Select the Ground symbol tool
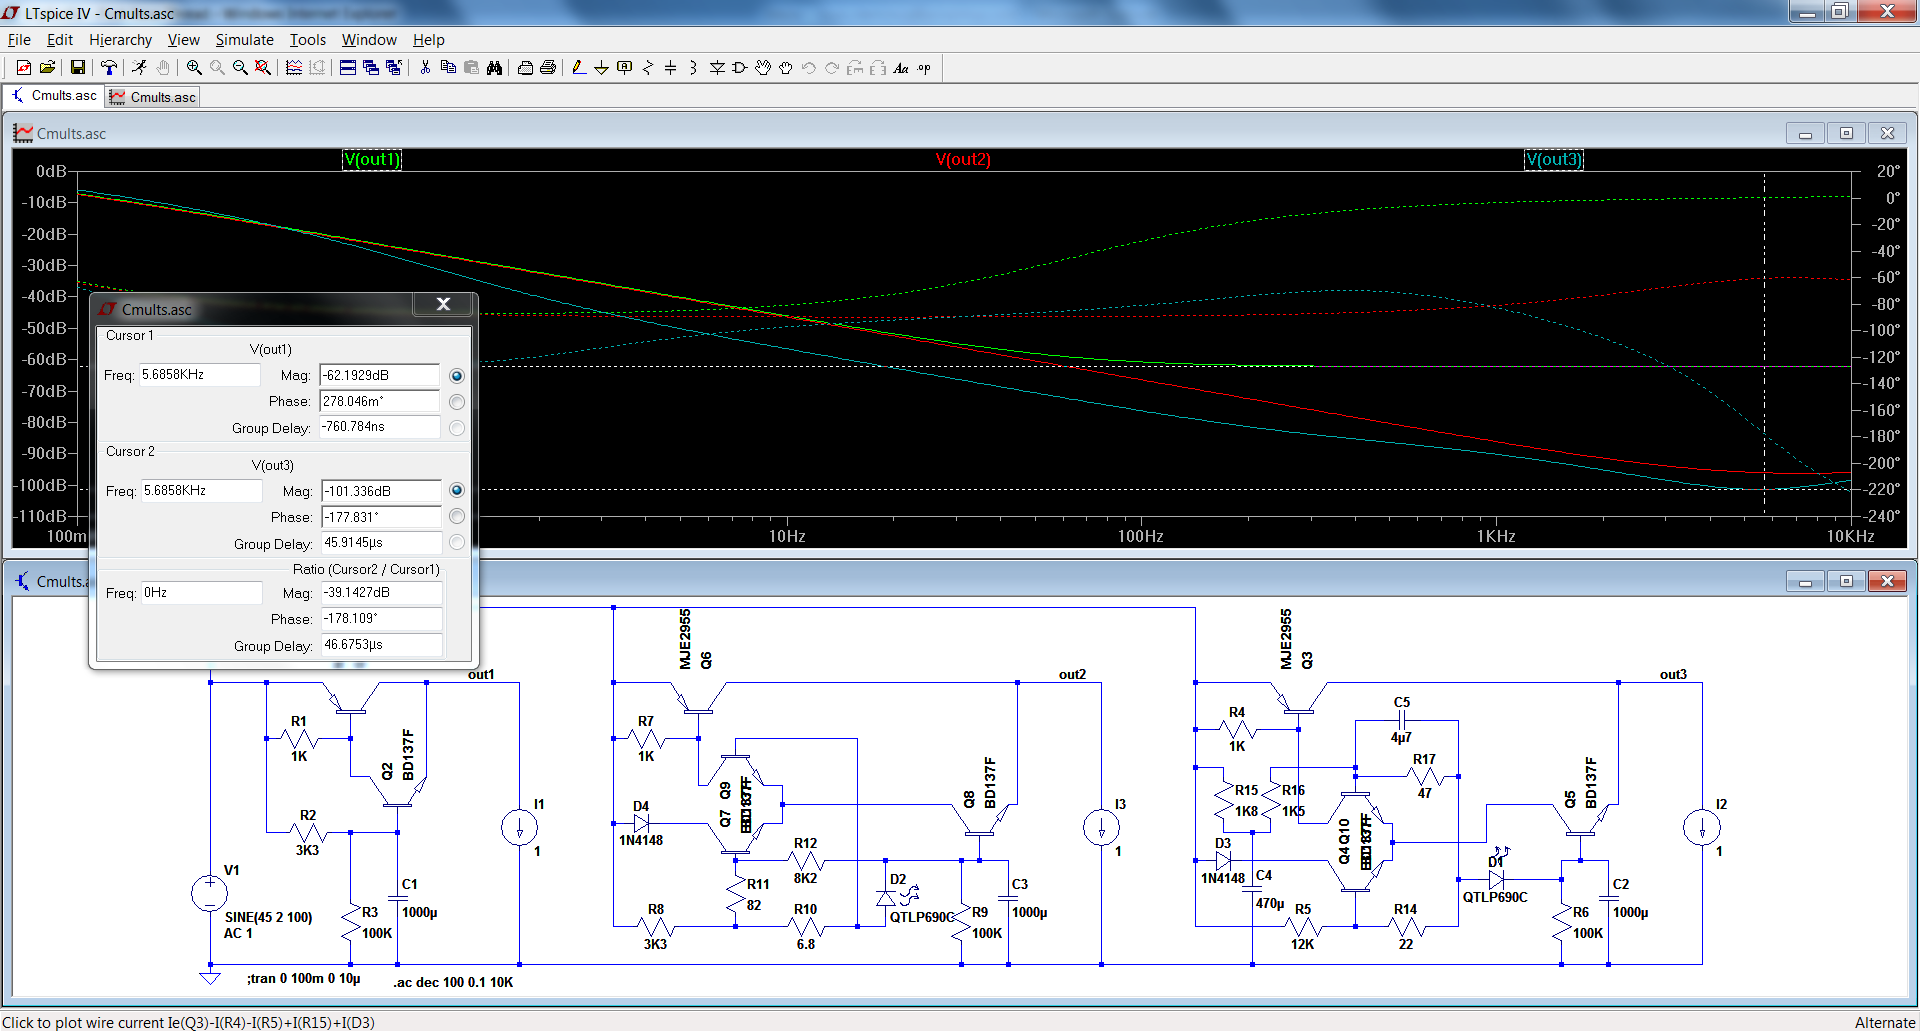 (x=601, y=68)
